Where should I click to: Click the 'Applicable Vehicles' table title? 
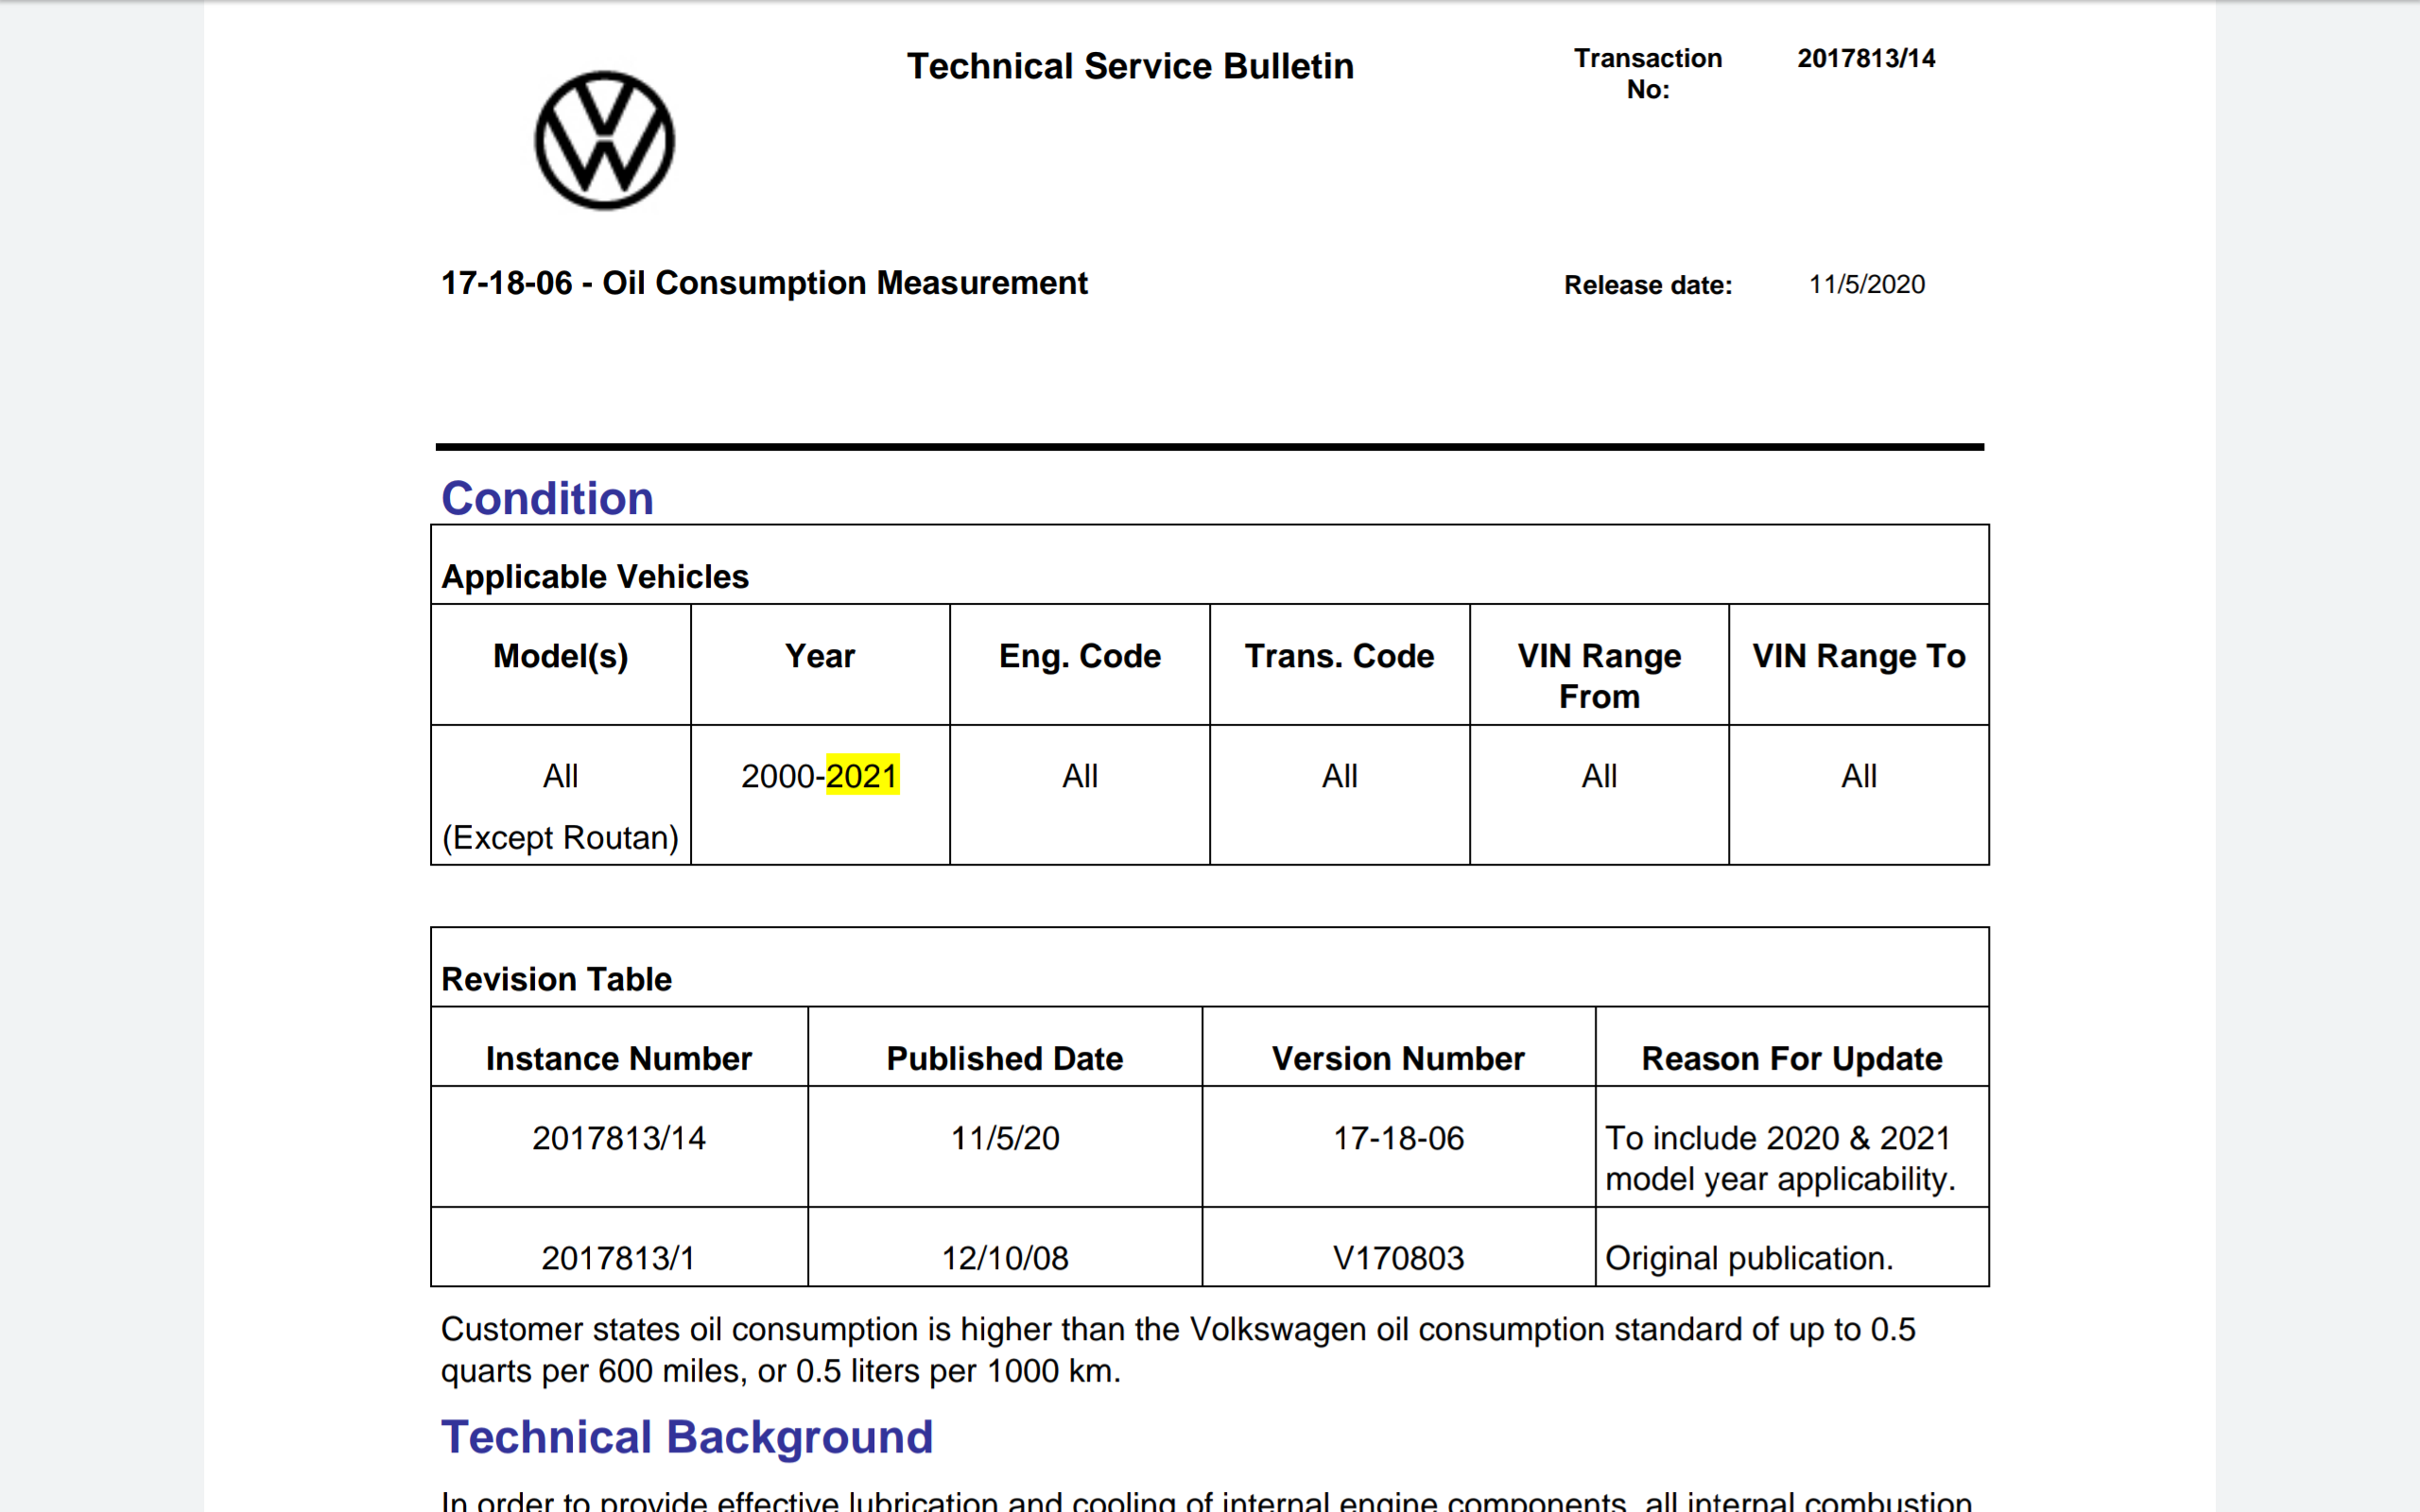click(x=595, y=577)
